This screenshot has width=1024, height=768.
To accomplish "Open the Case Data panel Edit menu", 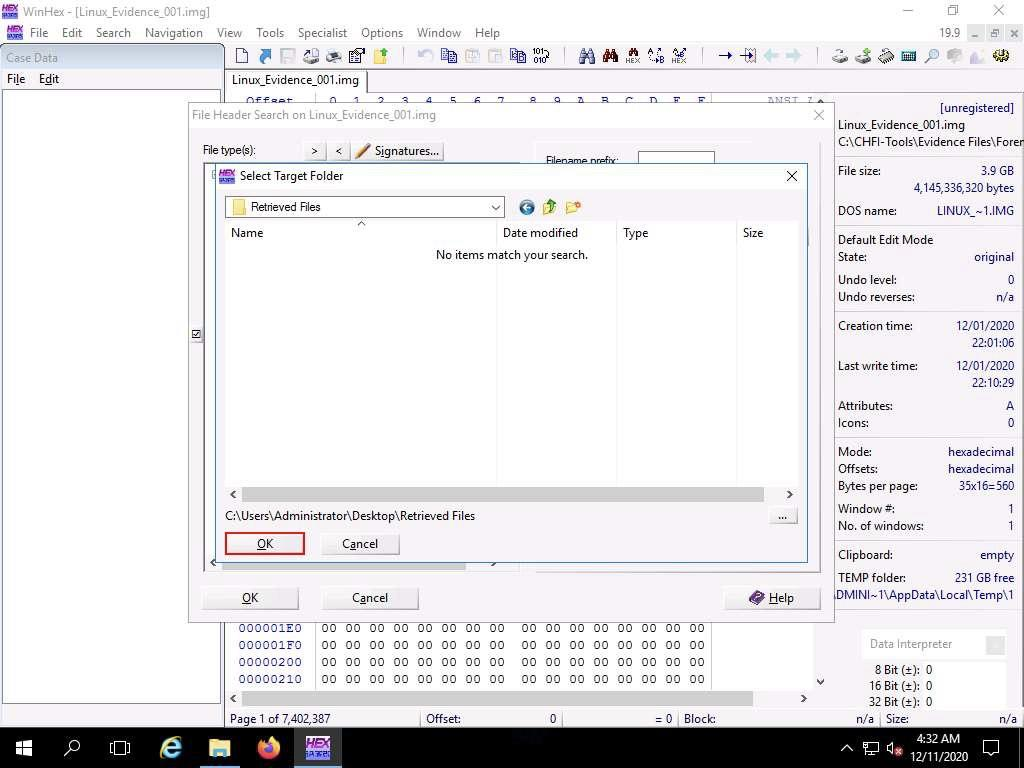I will click(49, 79).
